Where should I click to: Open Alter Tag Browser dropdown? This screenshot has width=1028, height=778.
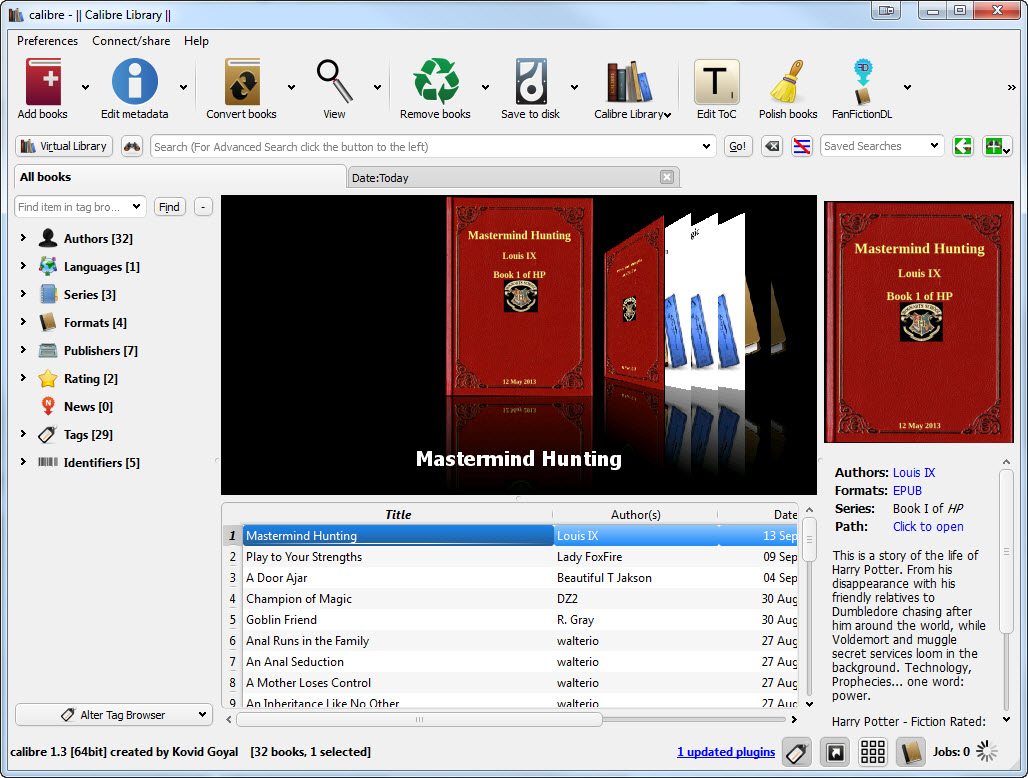coord(113,715)
